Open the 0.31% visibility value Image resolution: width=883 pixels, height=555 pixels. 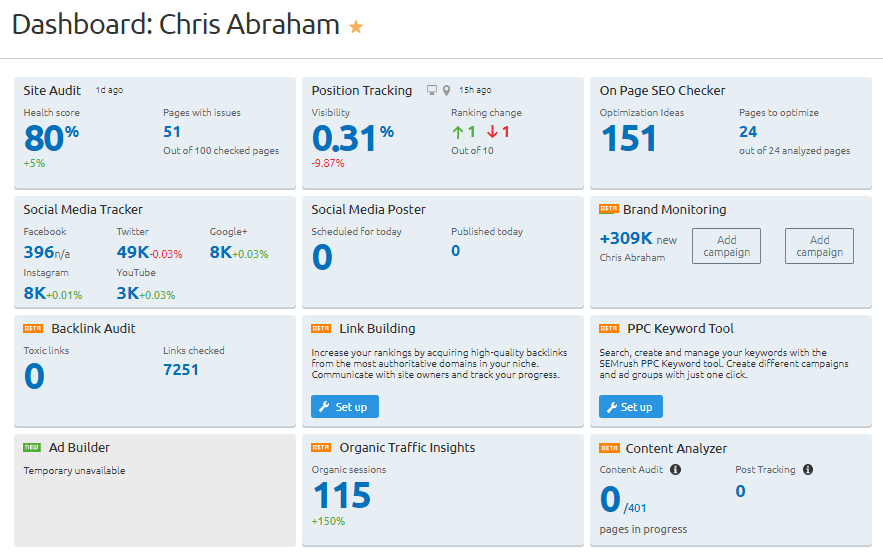click(345, 137)
